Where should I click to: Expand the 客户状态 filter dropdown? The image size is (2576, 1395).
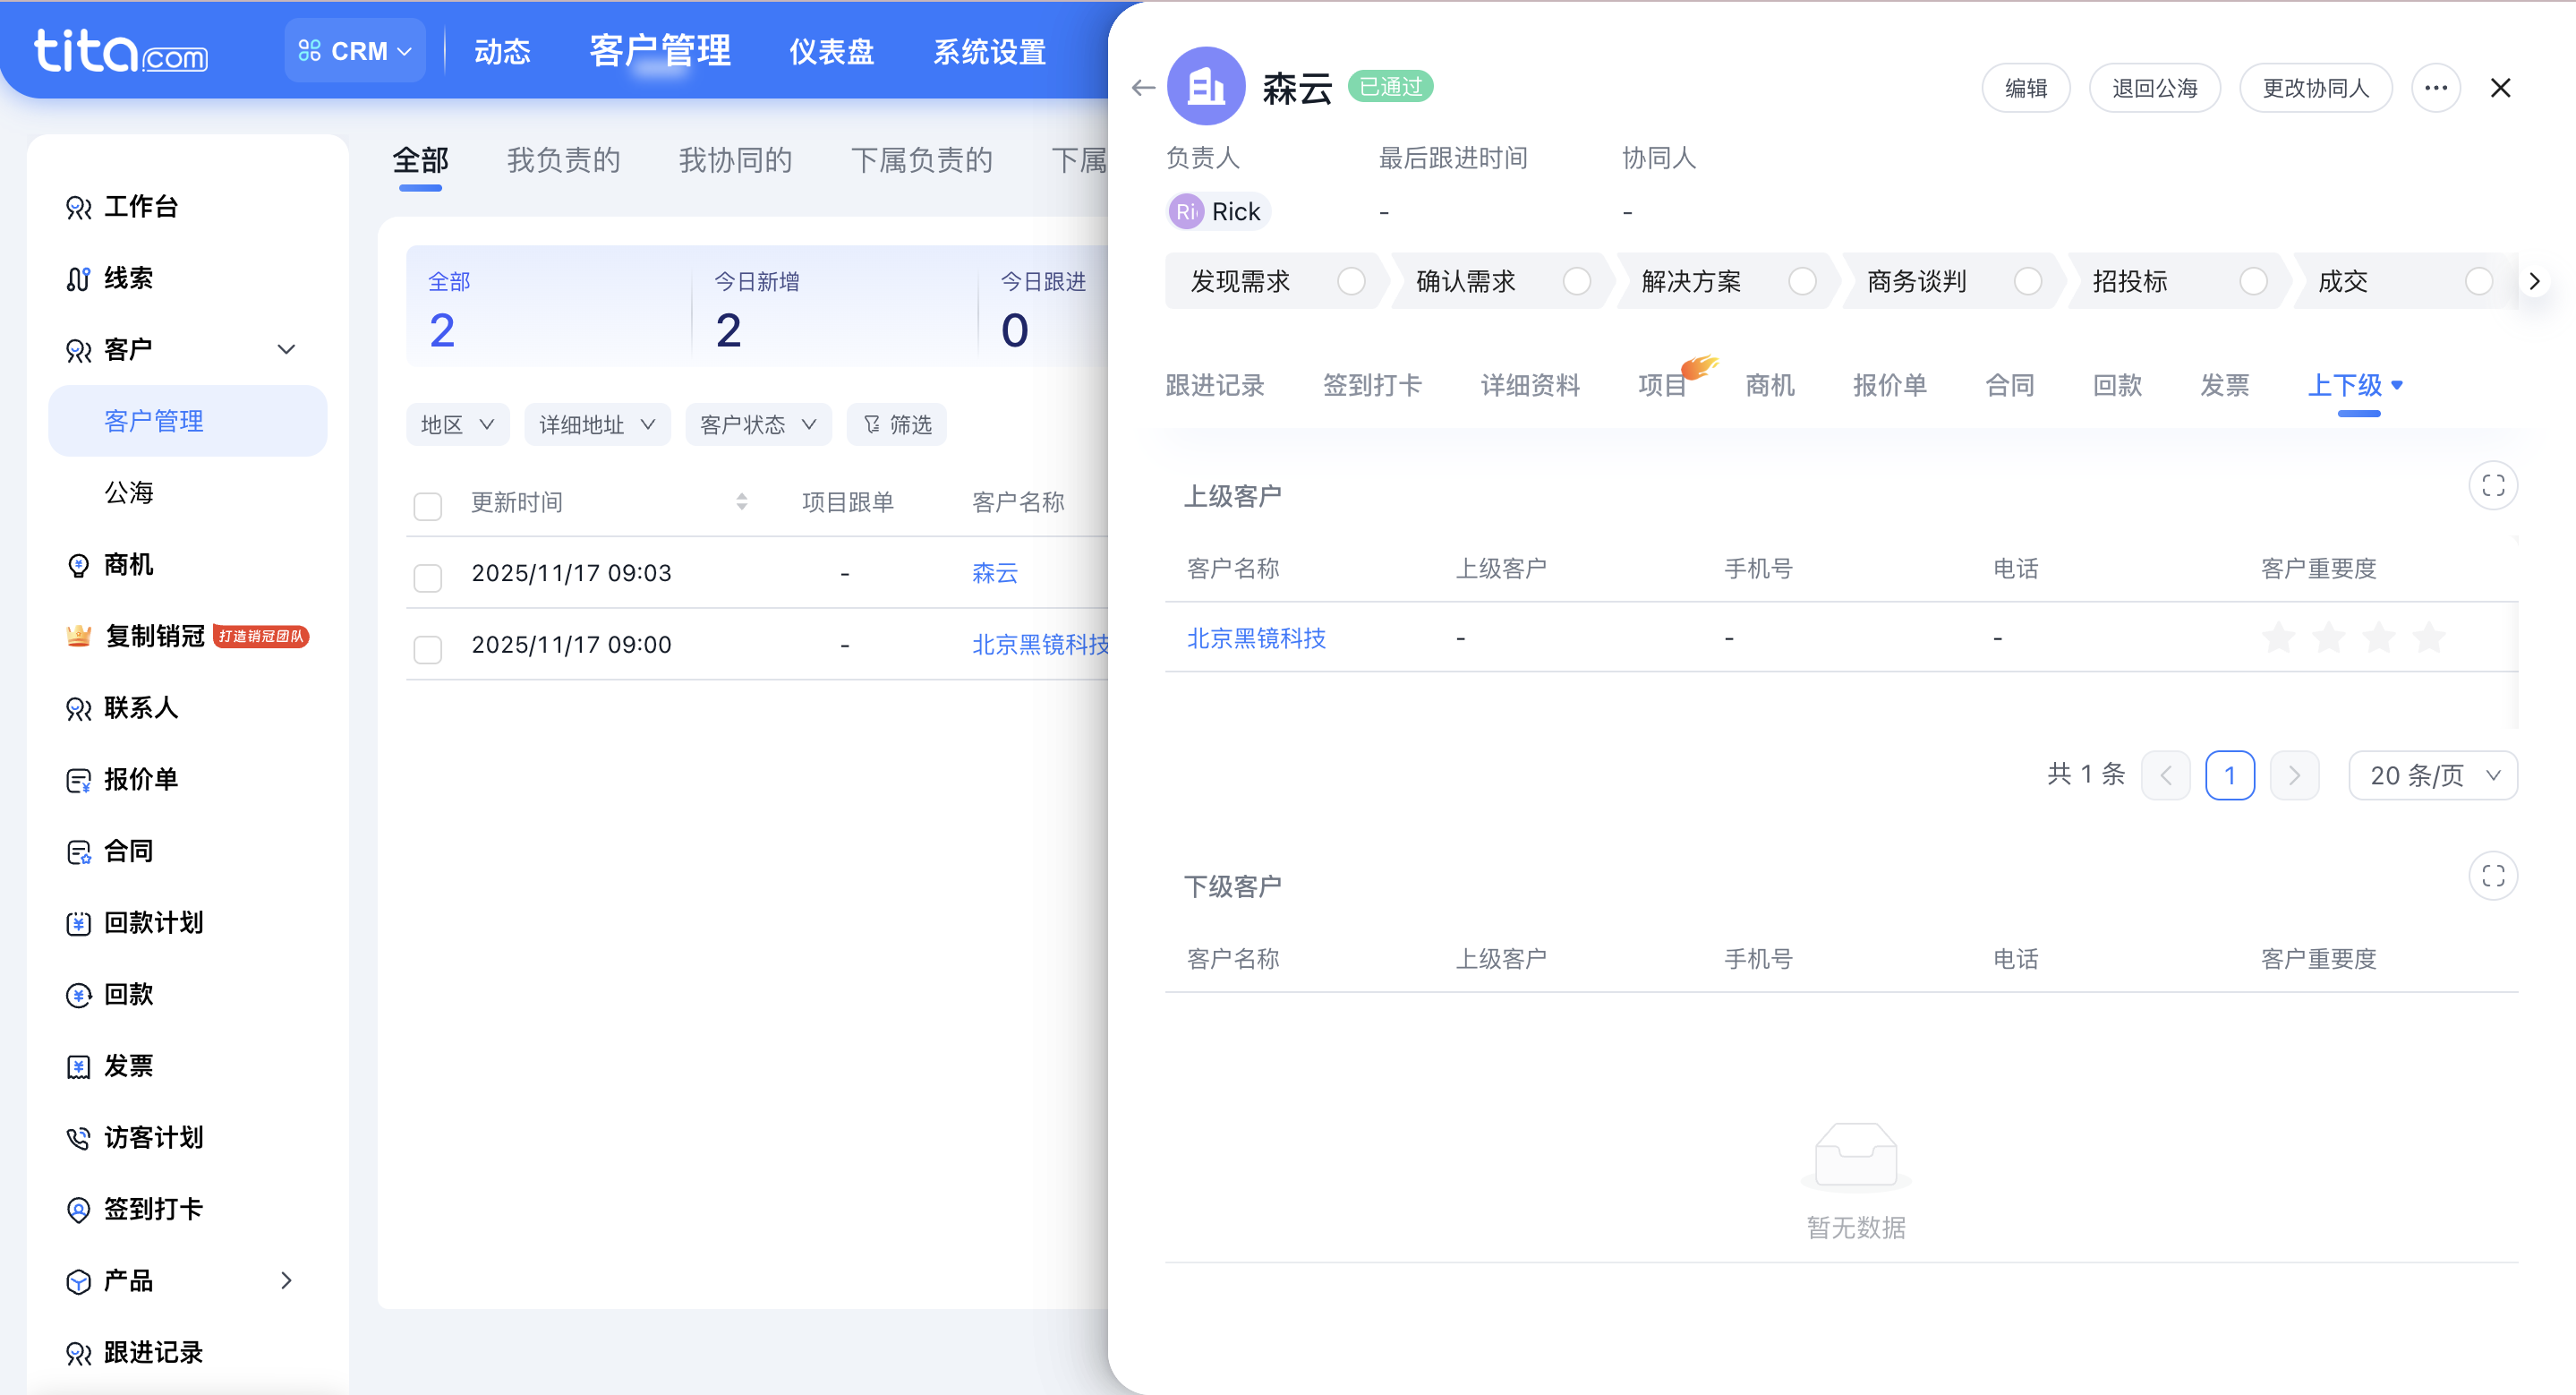pyautogui.click(x=757, y=424)
